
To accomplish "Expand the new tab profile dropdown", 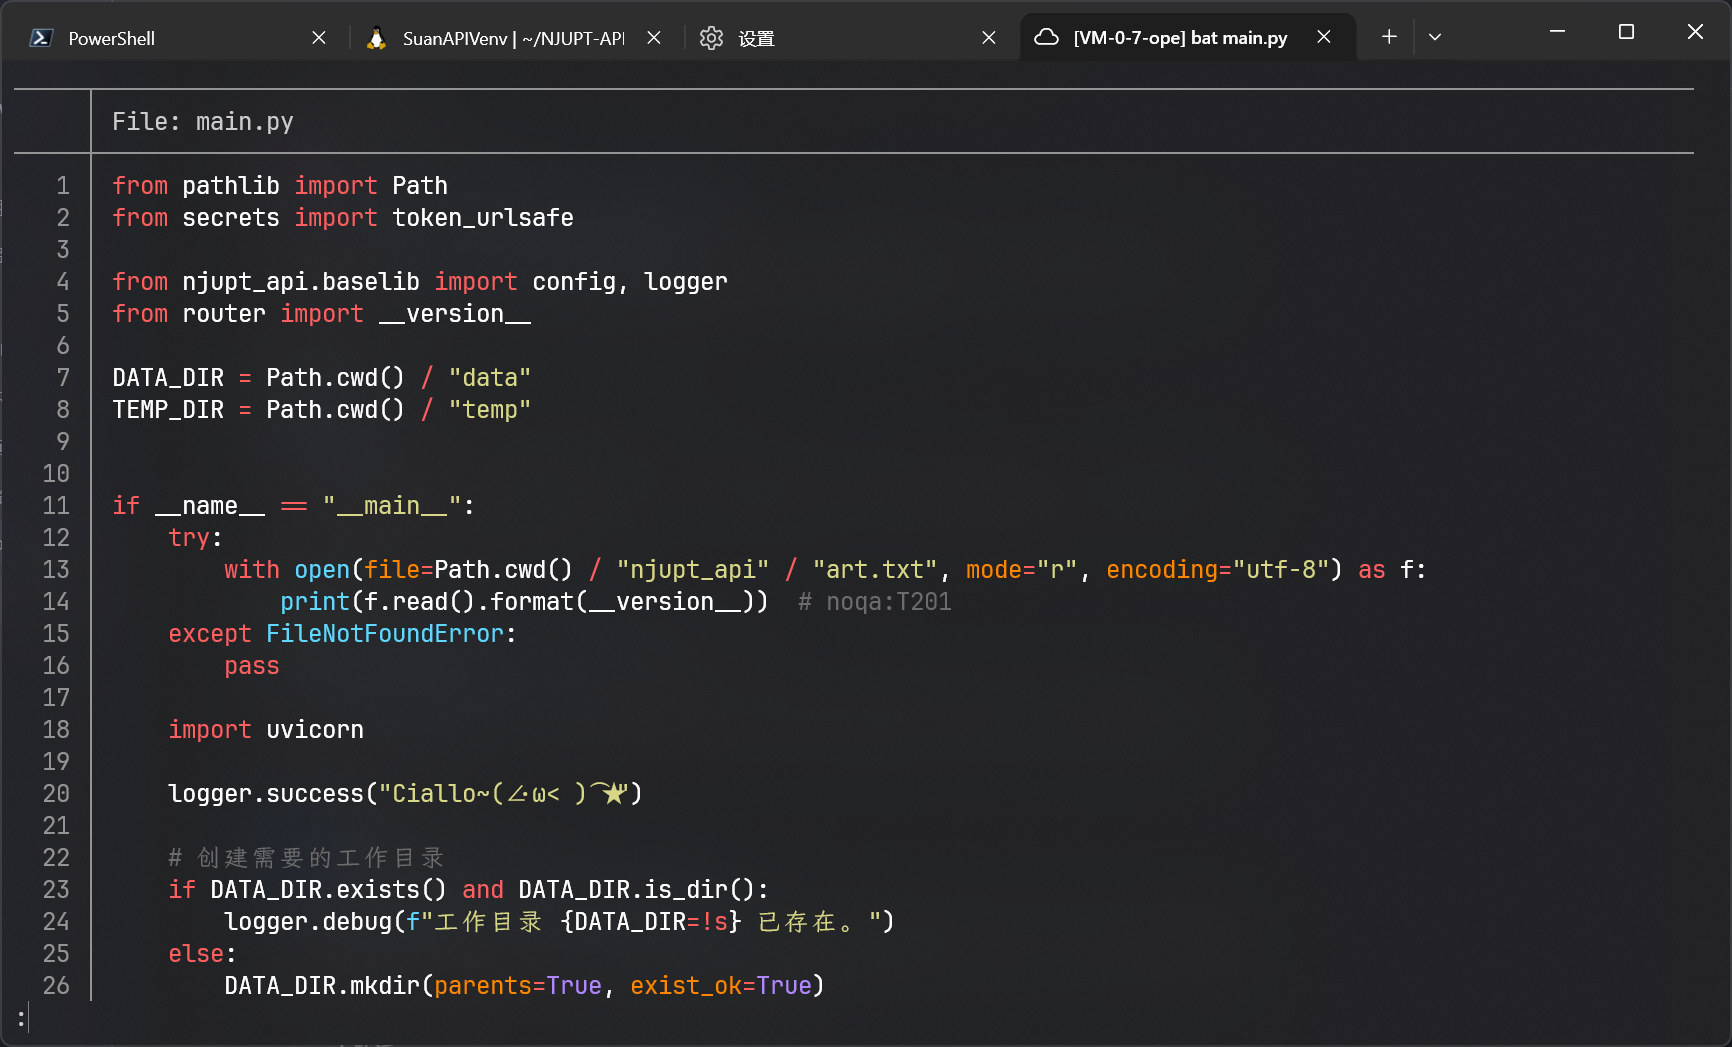I will (x=1435, y=37).
